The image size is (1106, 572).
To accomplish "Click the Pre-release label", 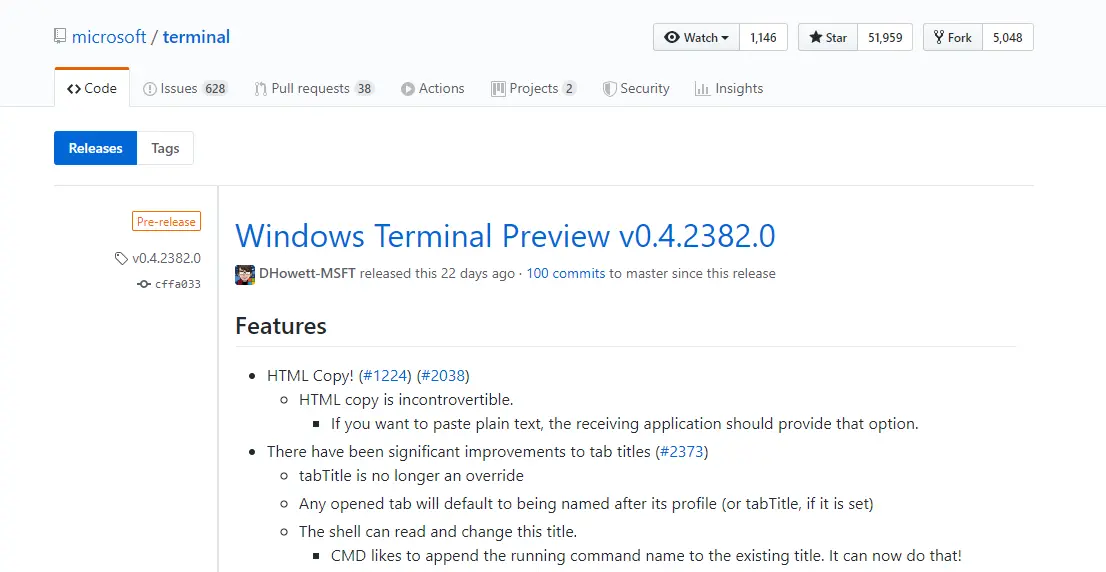I will pyautogui.click(x=166, y=221).
